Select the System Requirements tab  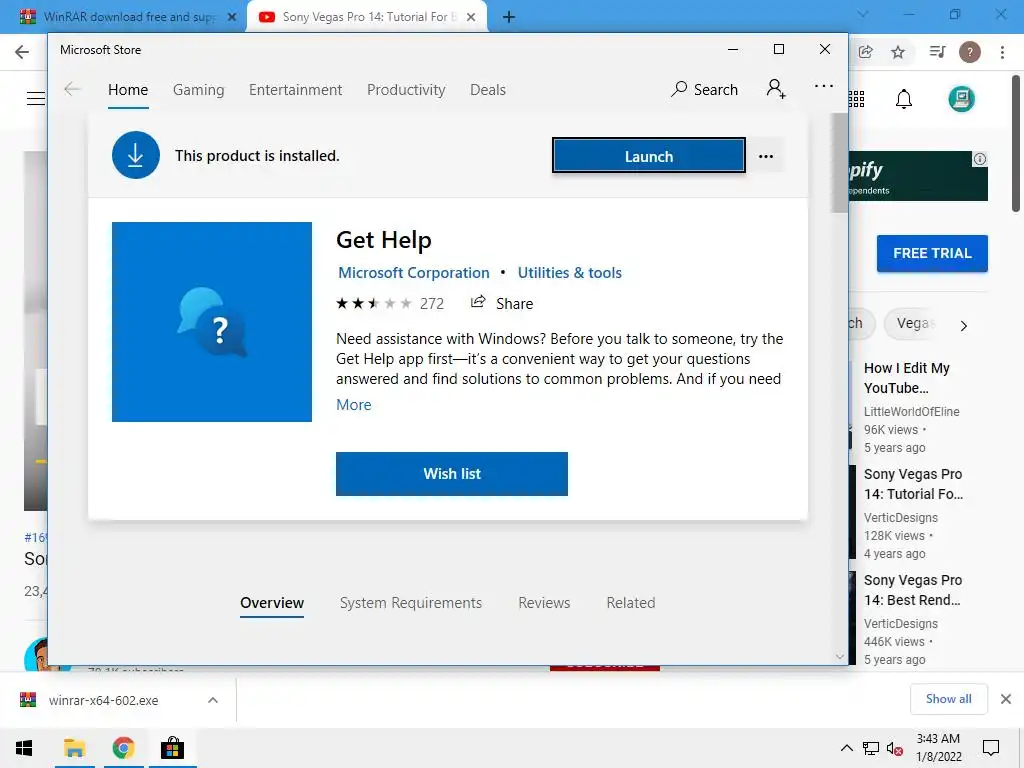click(x=411, y=603)
